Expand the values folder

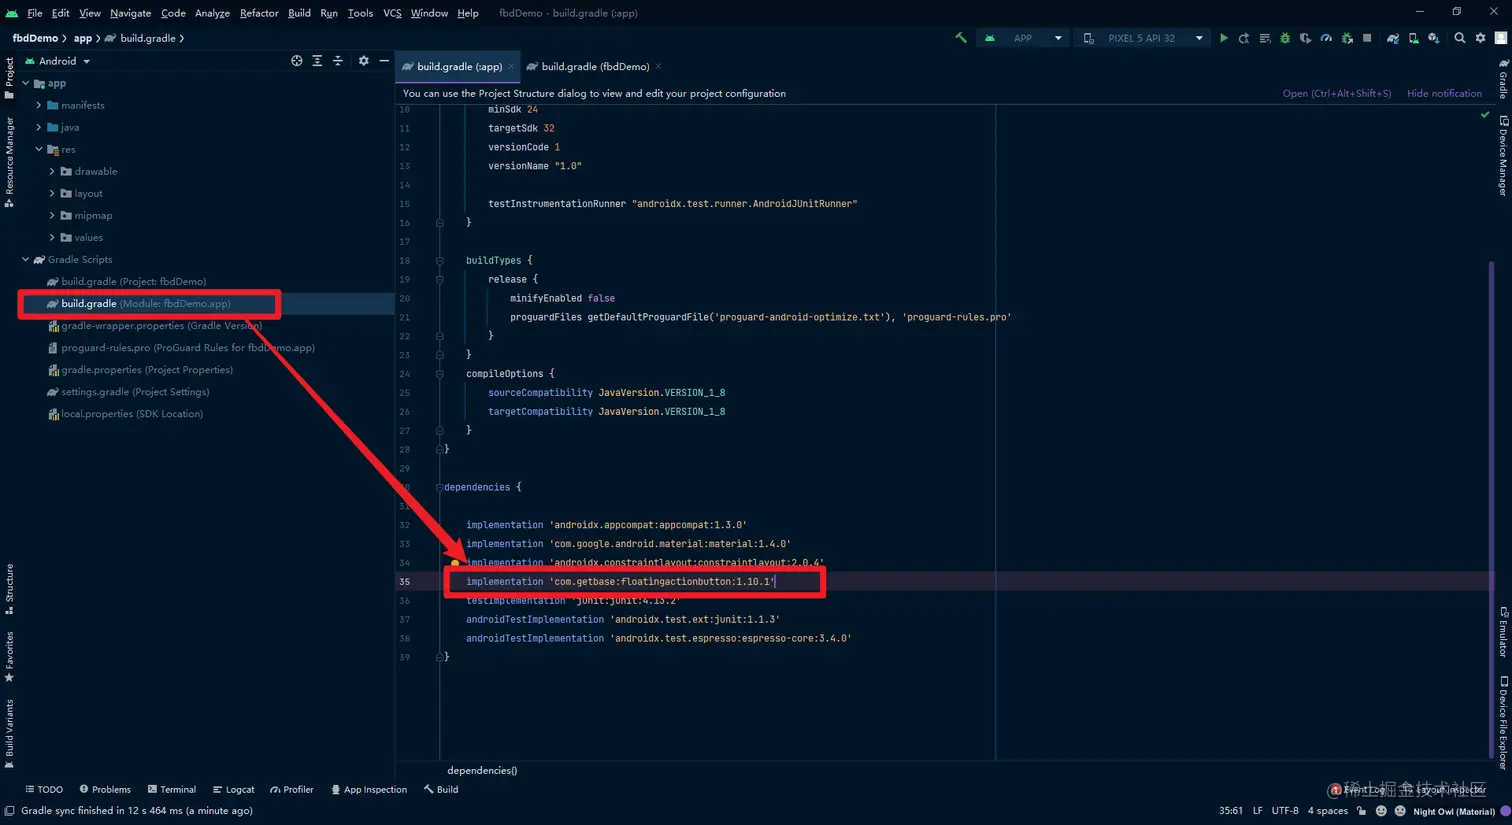click(x=52, y=237)
